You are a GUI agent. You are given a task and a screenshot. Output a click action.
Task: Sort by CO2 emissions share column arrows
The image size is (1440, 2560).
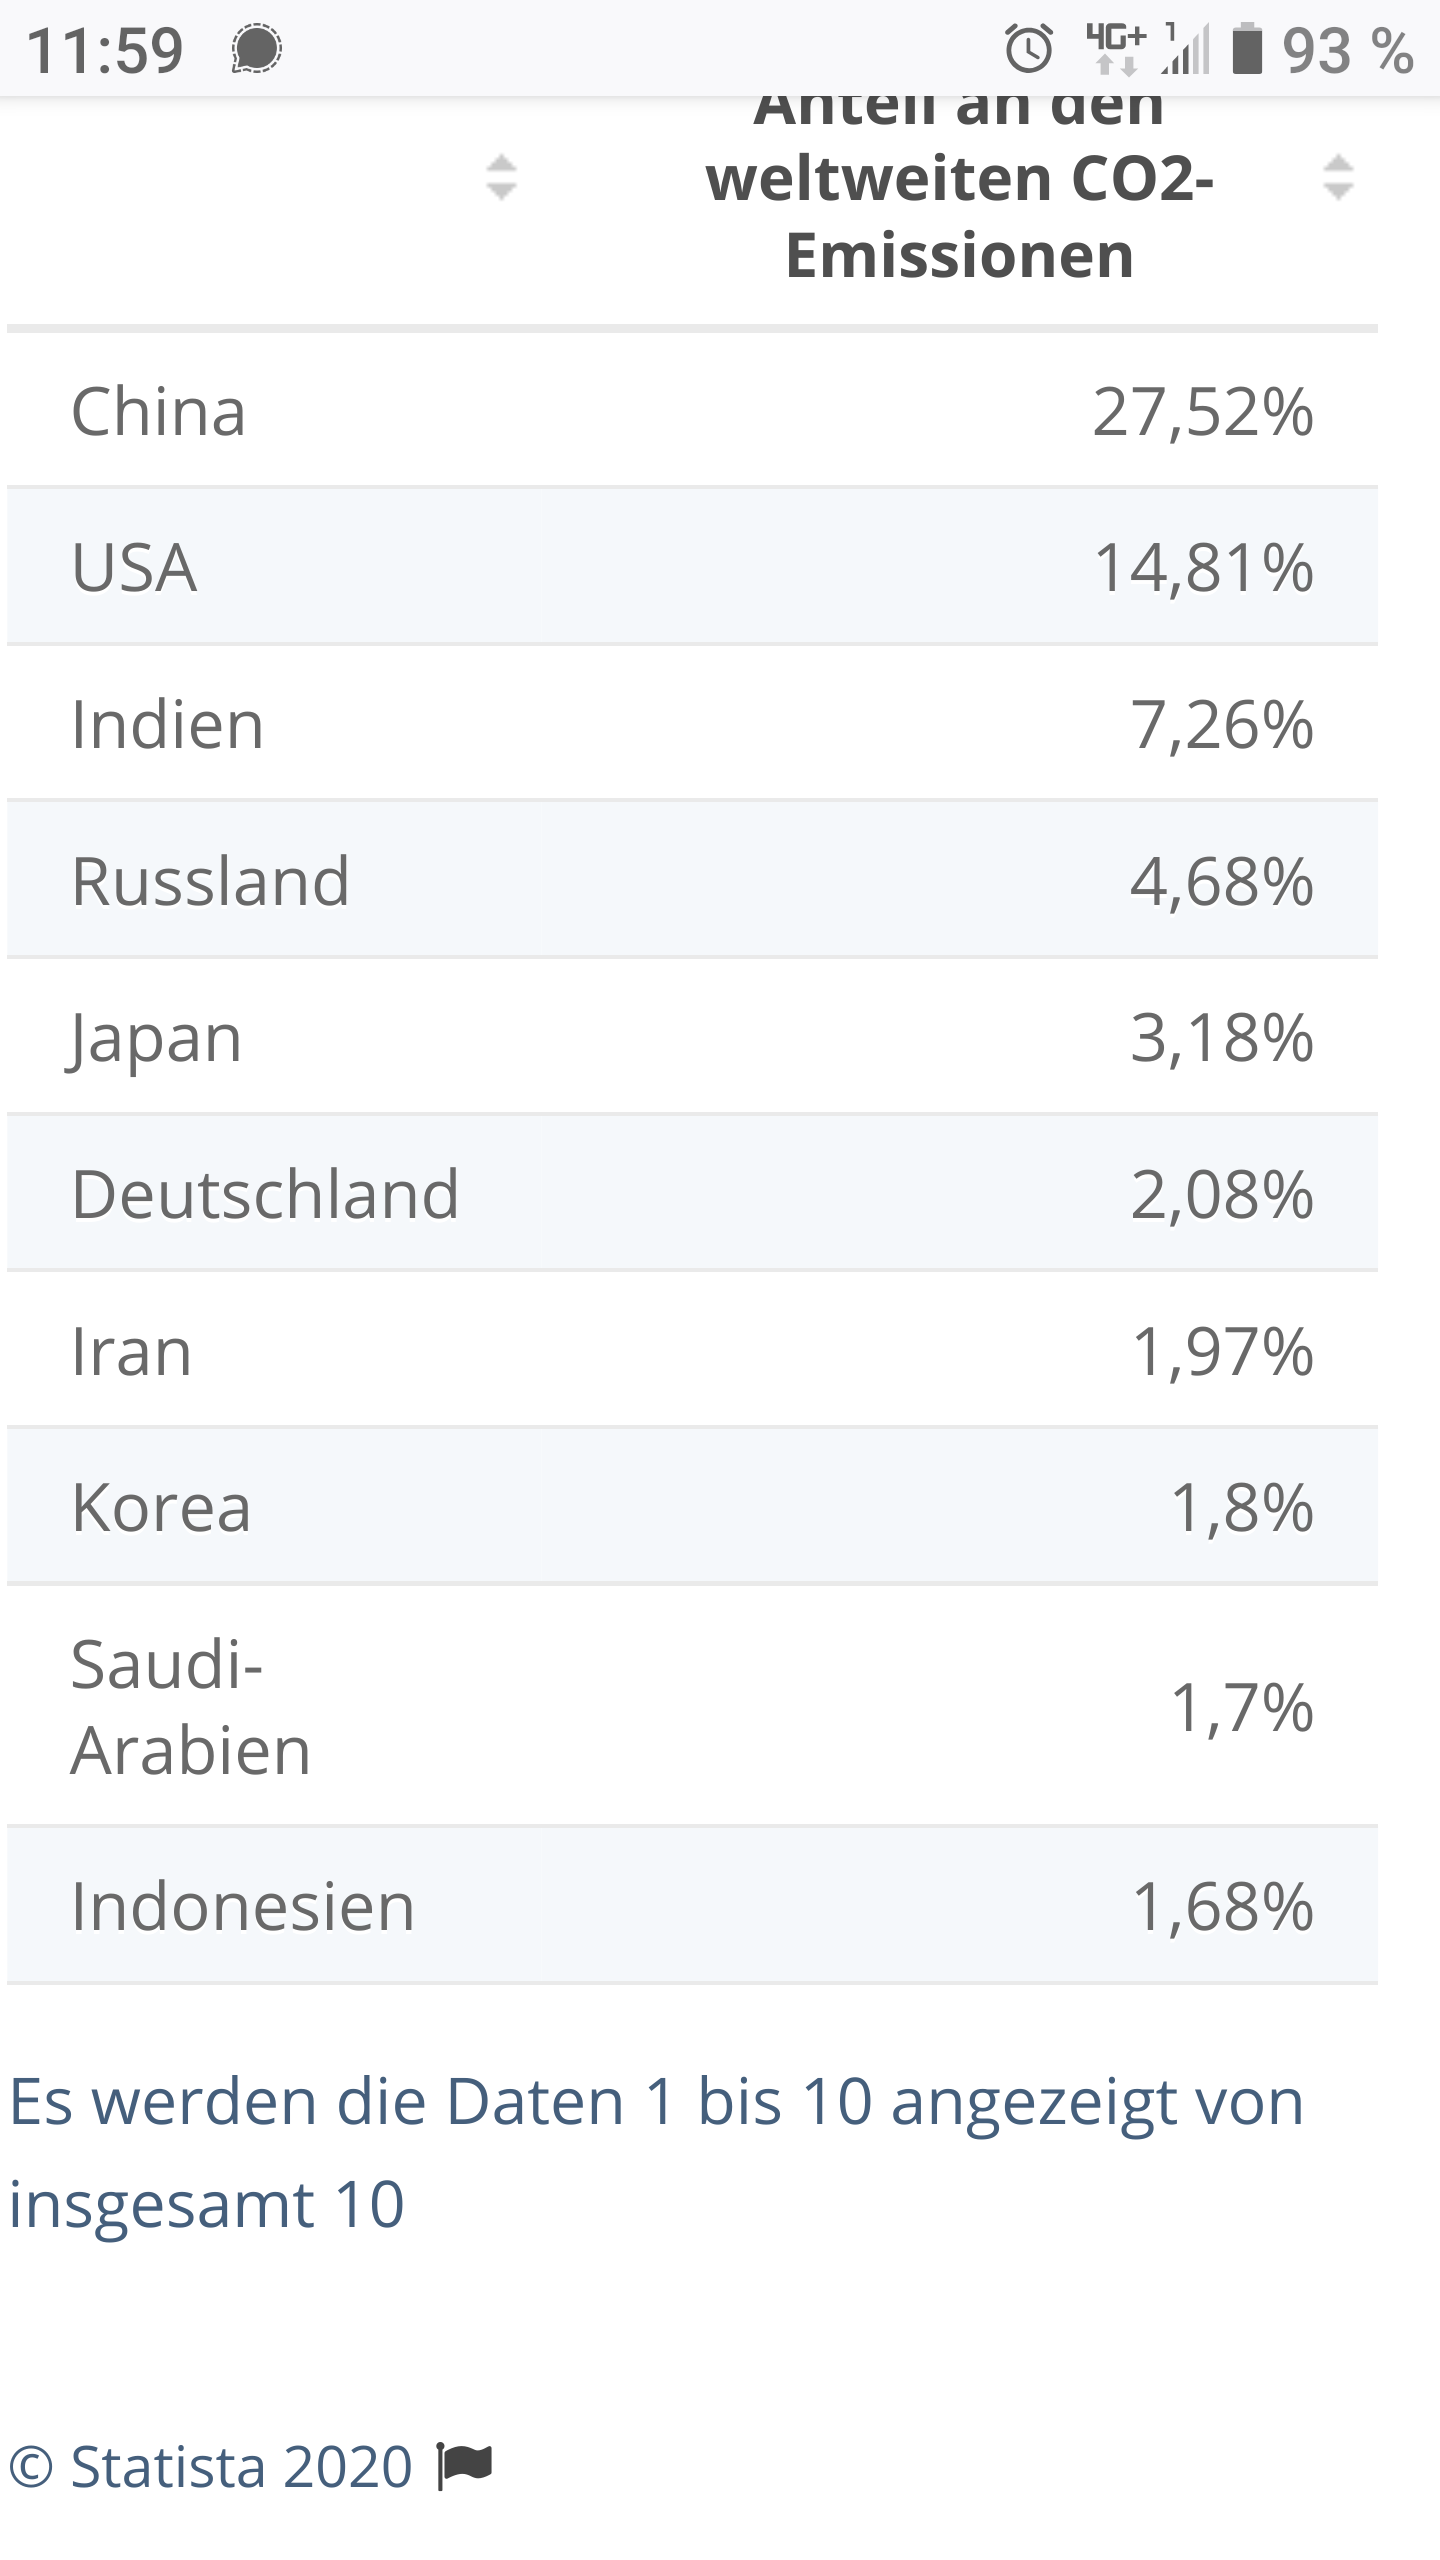click(x=1338, y=178)
